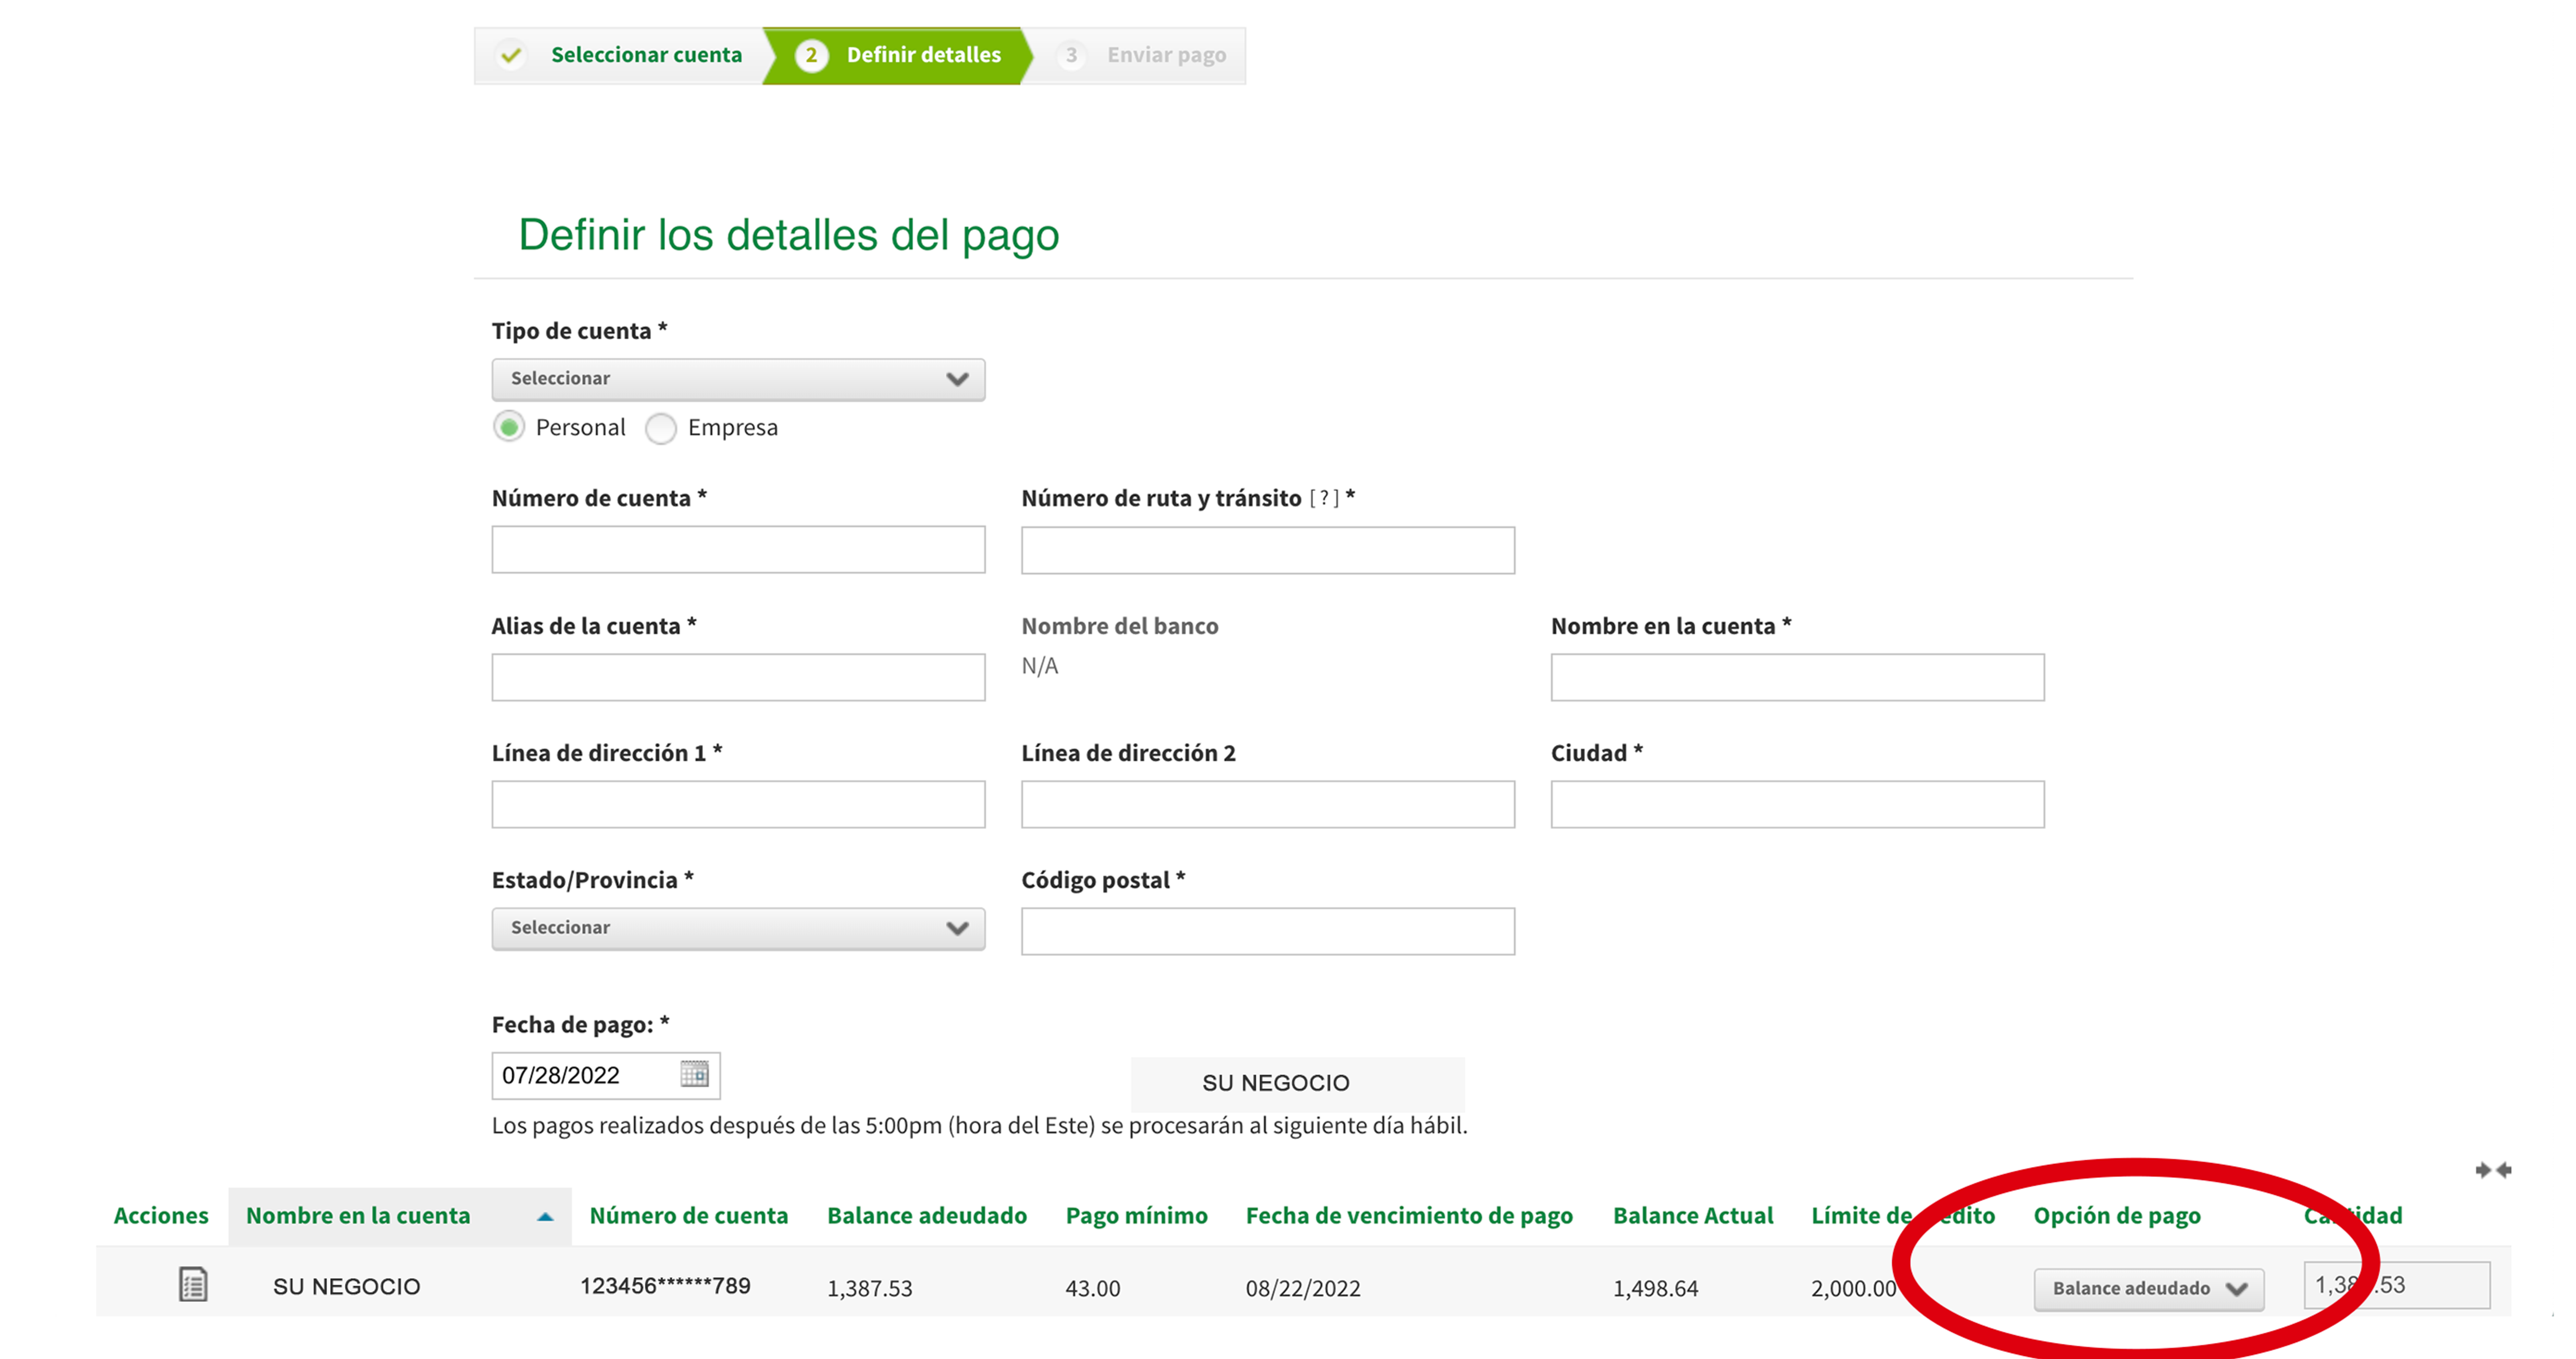Click the Número de cuenta input field
2576x1359 pixels.
click(738, 549)
